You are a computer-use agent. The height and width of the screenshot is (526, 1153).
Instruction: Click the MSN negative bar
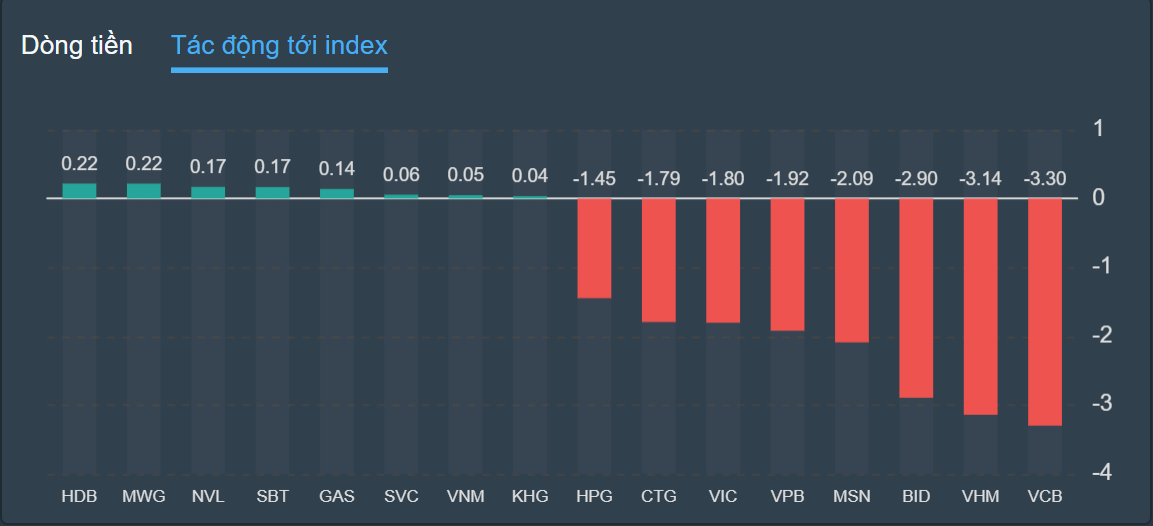(852, 270)
